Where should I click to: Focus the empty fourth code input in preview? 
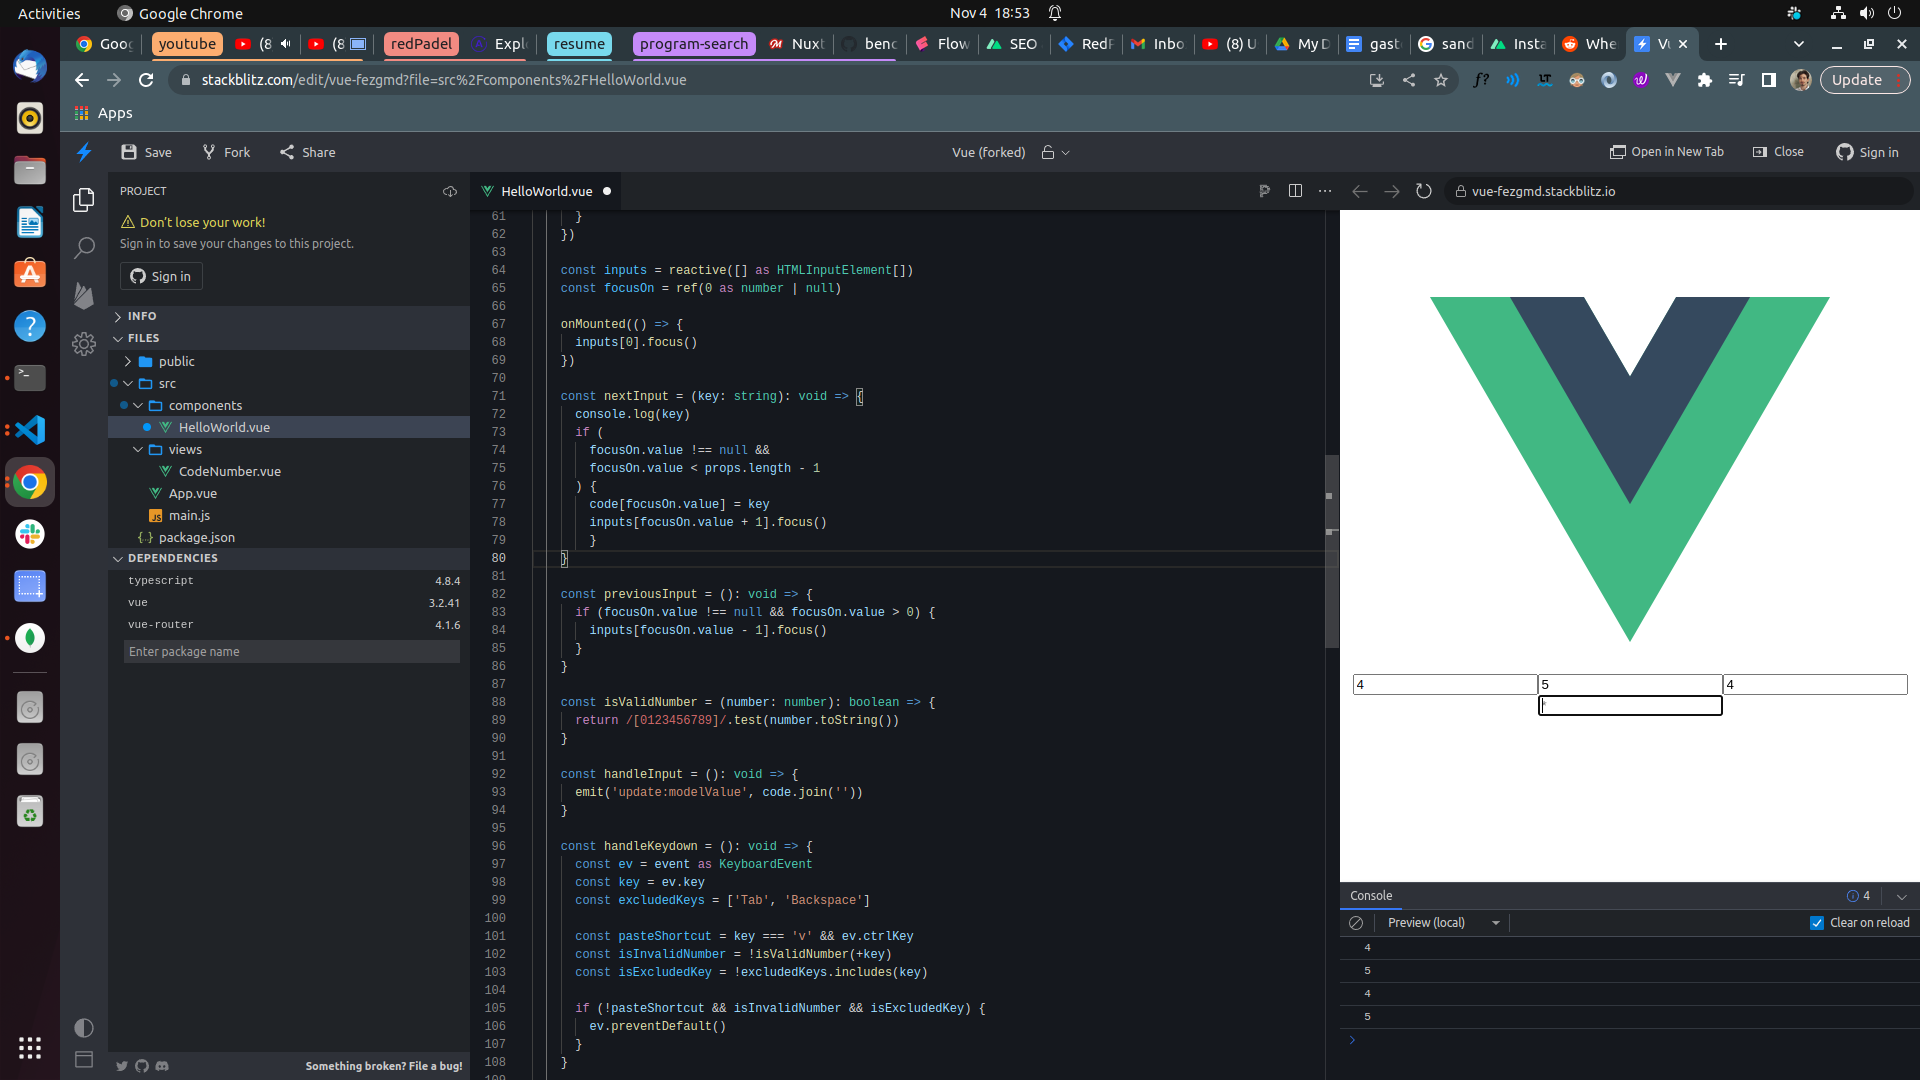pyautogui.click(x=1630, y=705)
